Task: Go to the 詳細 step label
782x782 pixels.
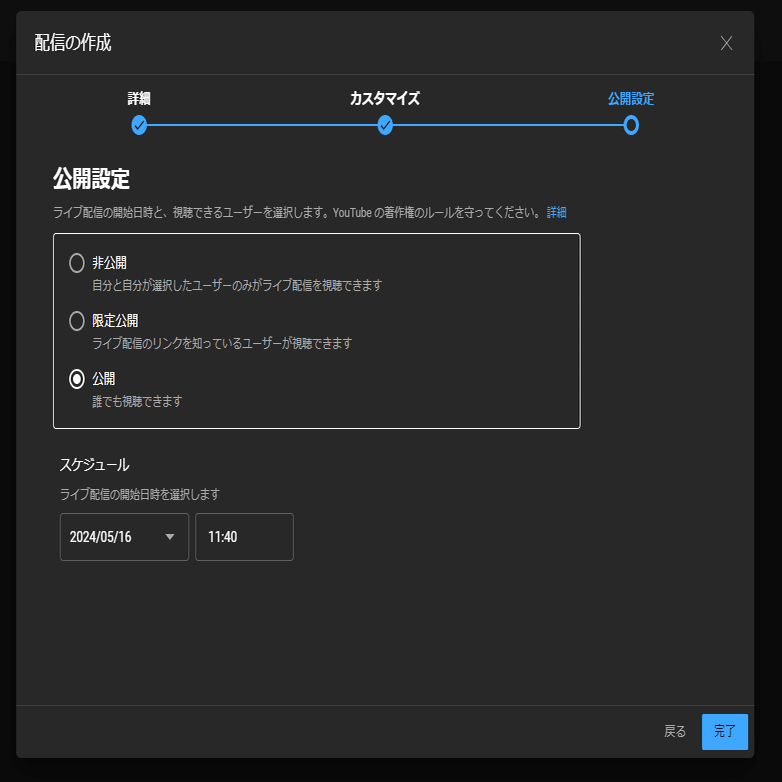Action: [139, 98]
